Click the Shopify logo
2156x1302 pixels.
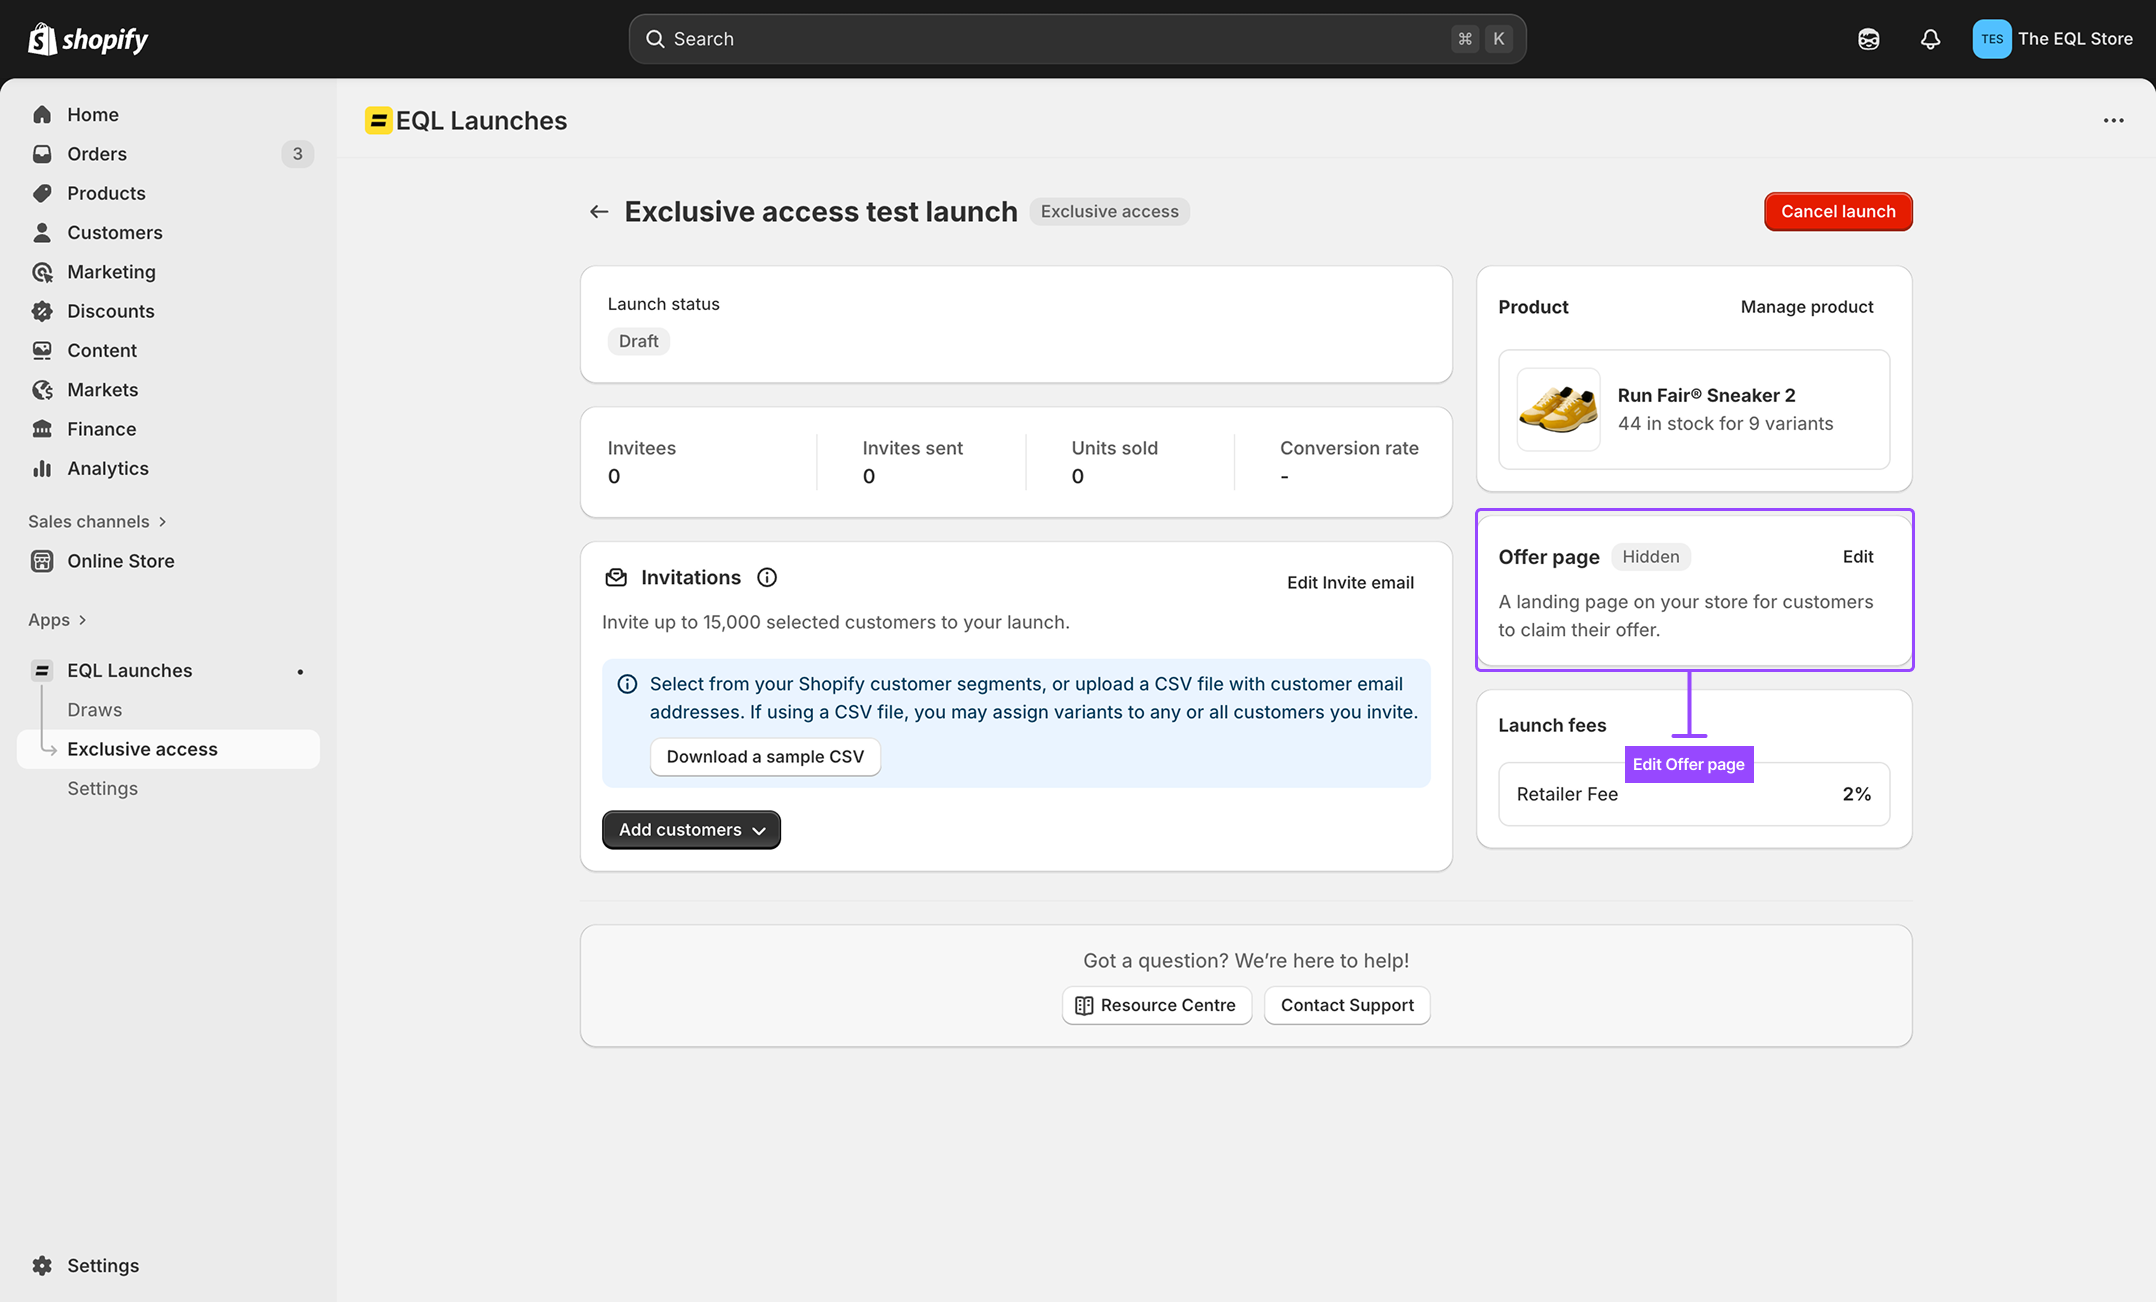click(88, 39)
